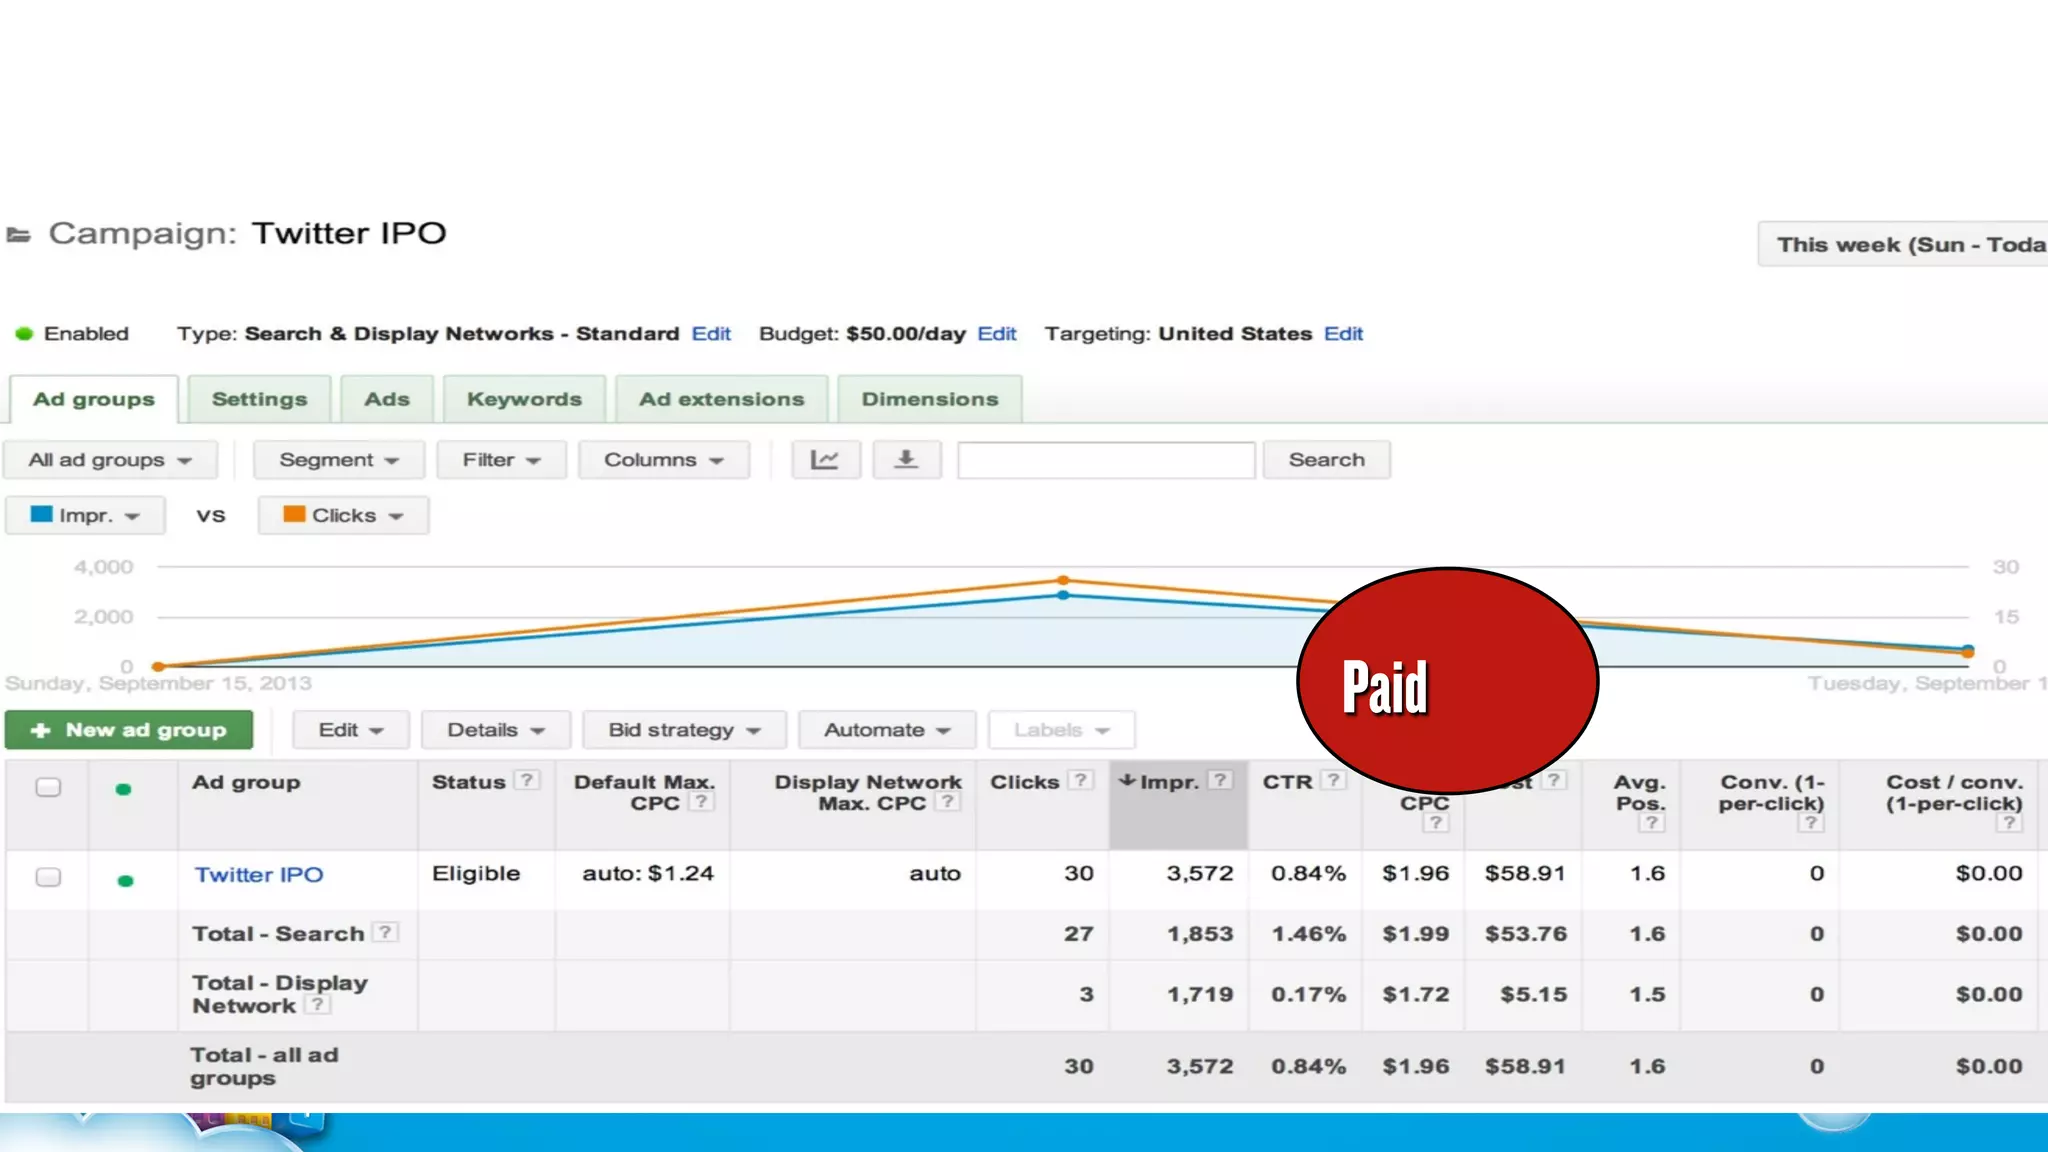This screenshot has height=1152, width=2048.
Task: Click the download report icon
Action: tap(906, 460)
